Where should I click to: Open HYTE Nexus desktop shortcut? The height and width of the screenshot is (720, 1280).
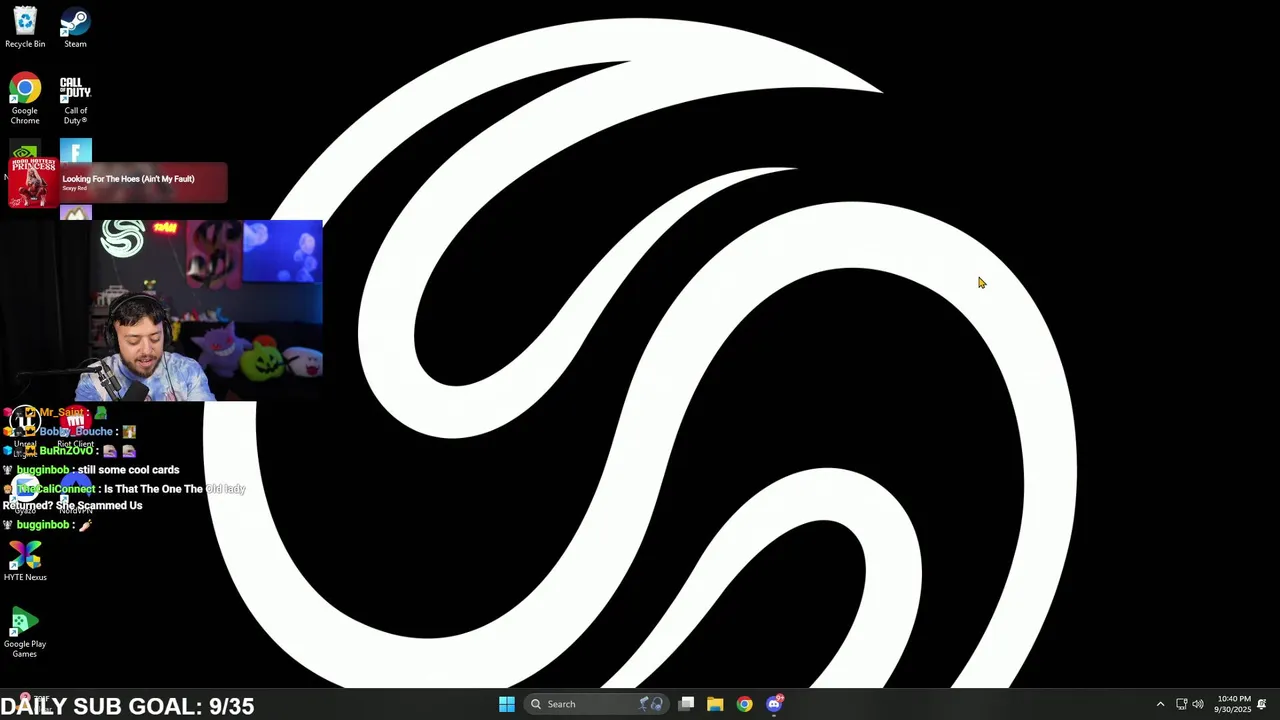click(x=25, y=561)
